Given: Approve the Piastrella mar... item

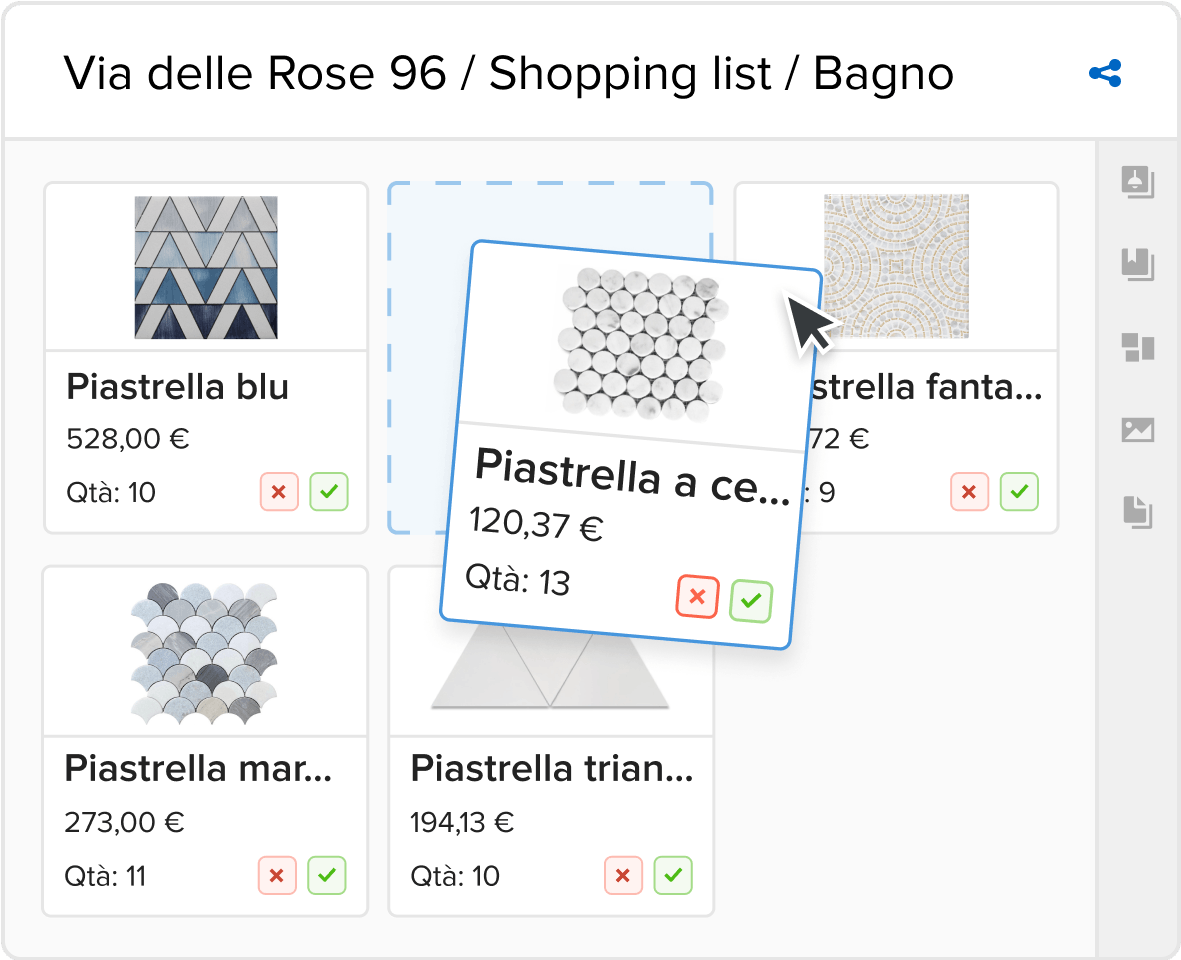Looking at the screenshot, I should pyautogui.click(x=327, y=875).
